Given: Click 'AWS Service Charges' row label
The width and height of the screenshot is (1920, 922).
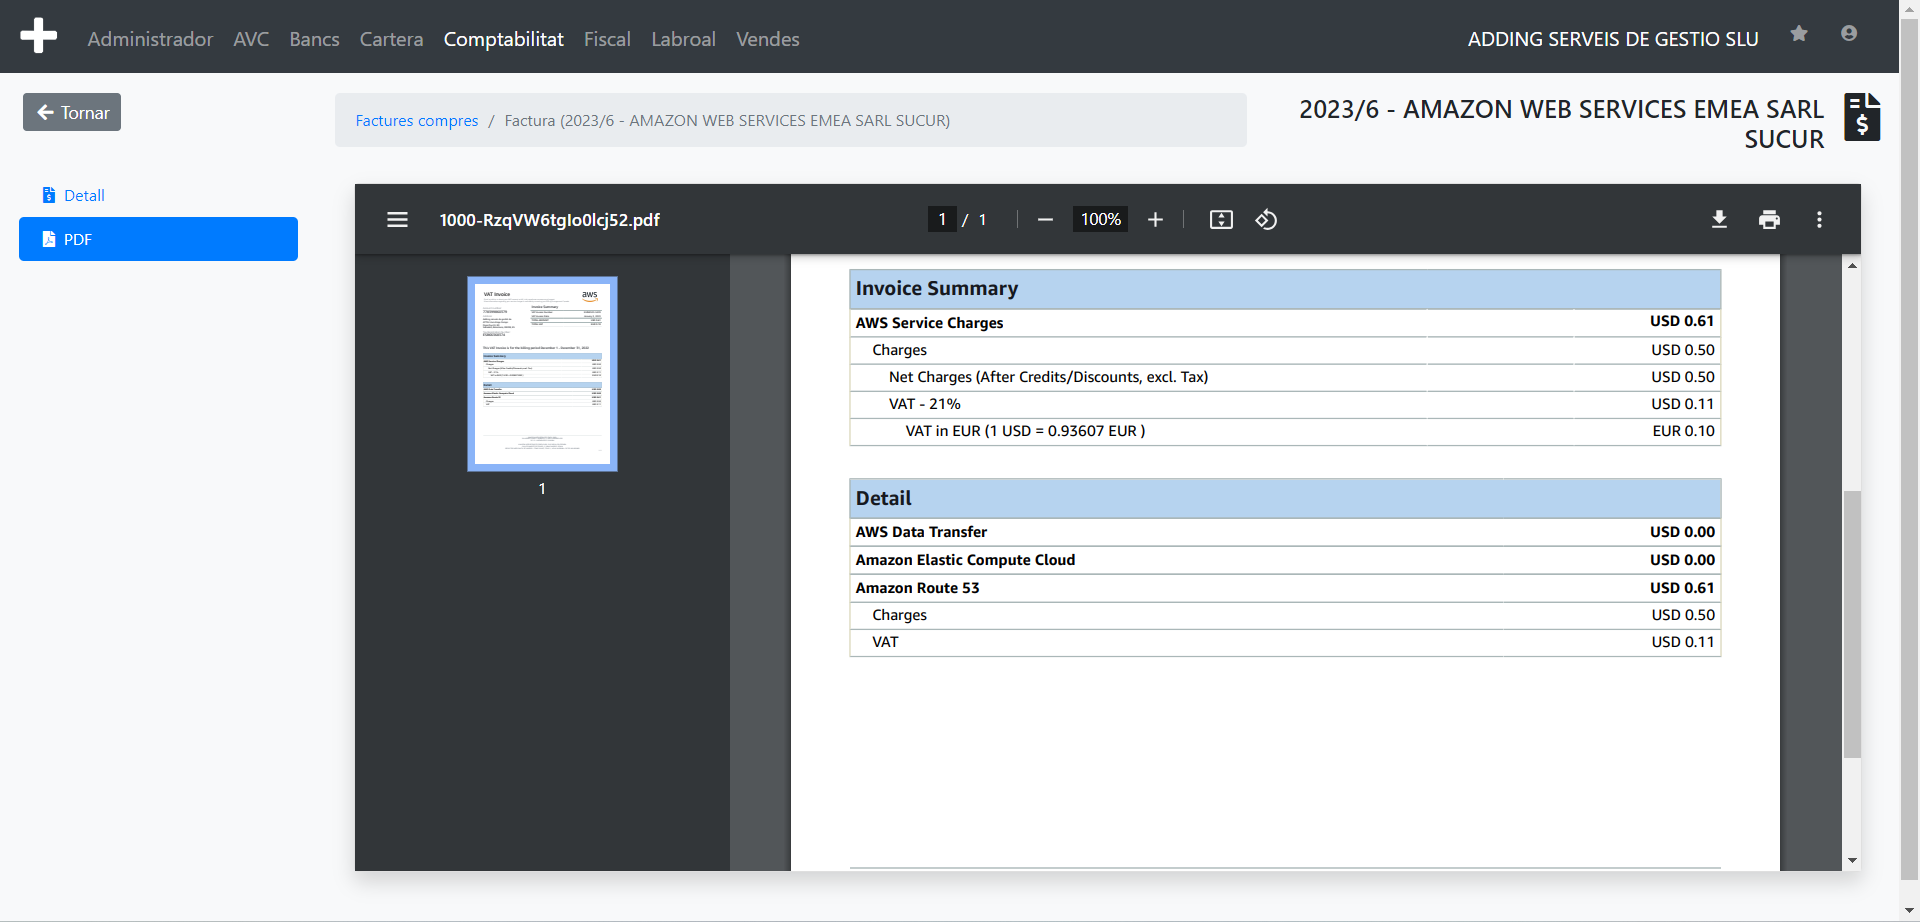Looking at the screenshot, I should tap(929, 322).
